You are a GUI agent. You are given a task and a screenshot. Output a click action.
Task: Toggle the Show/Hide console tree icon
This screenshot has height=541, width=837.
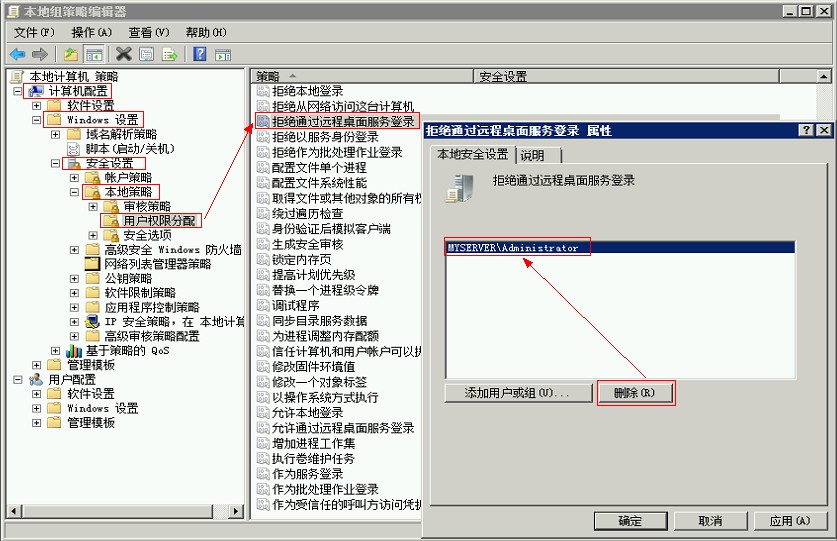point(94,54)
